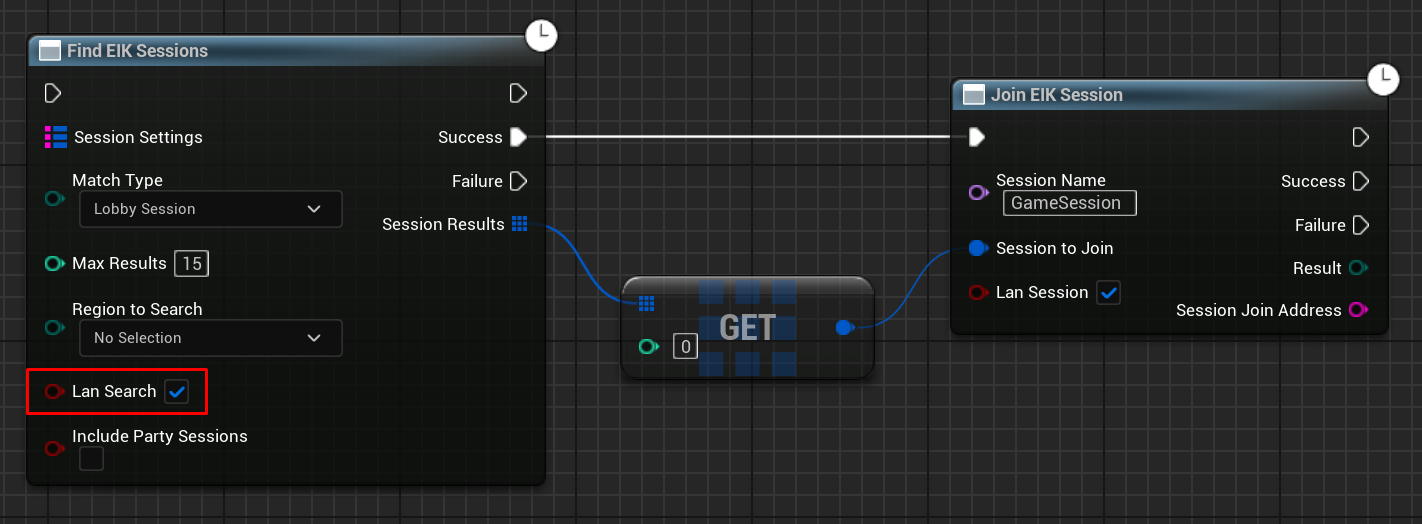This screenshot has height=524, width=1422.
Task: Click the latent clock icon on Join EIK Session
Action: pyautogui.click(x=1383, y=78)
